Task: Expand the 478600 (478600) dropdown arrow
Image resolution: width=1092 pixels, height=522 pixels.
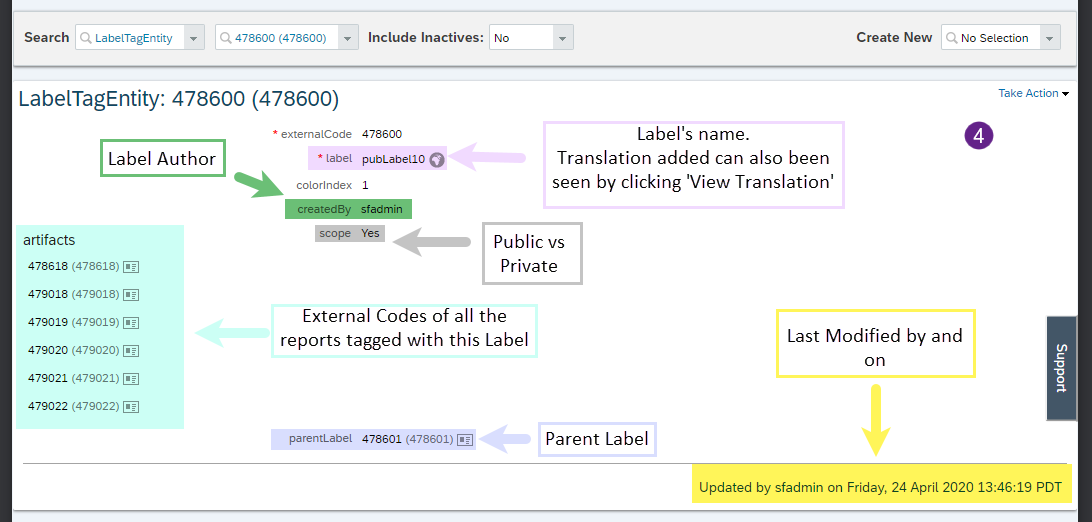Action: pyautogui.click(x=348, y=38)
